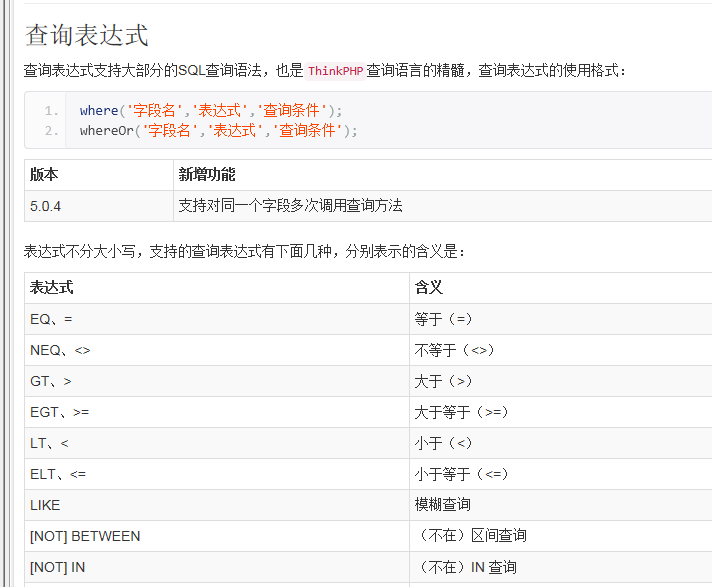This screenshot has height=587, width=712.
Task: Click the 含义 table header
Action: [429, 288]
